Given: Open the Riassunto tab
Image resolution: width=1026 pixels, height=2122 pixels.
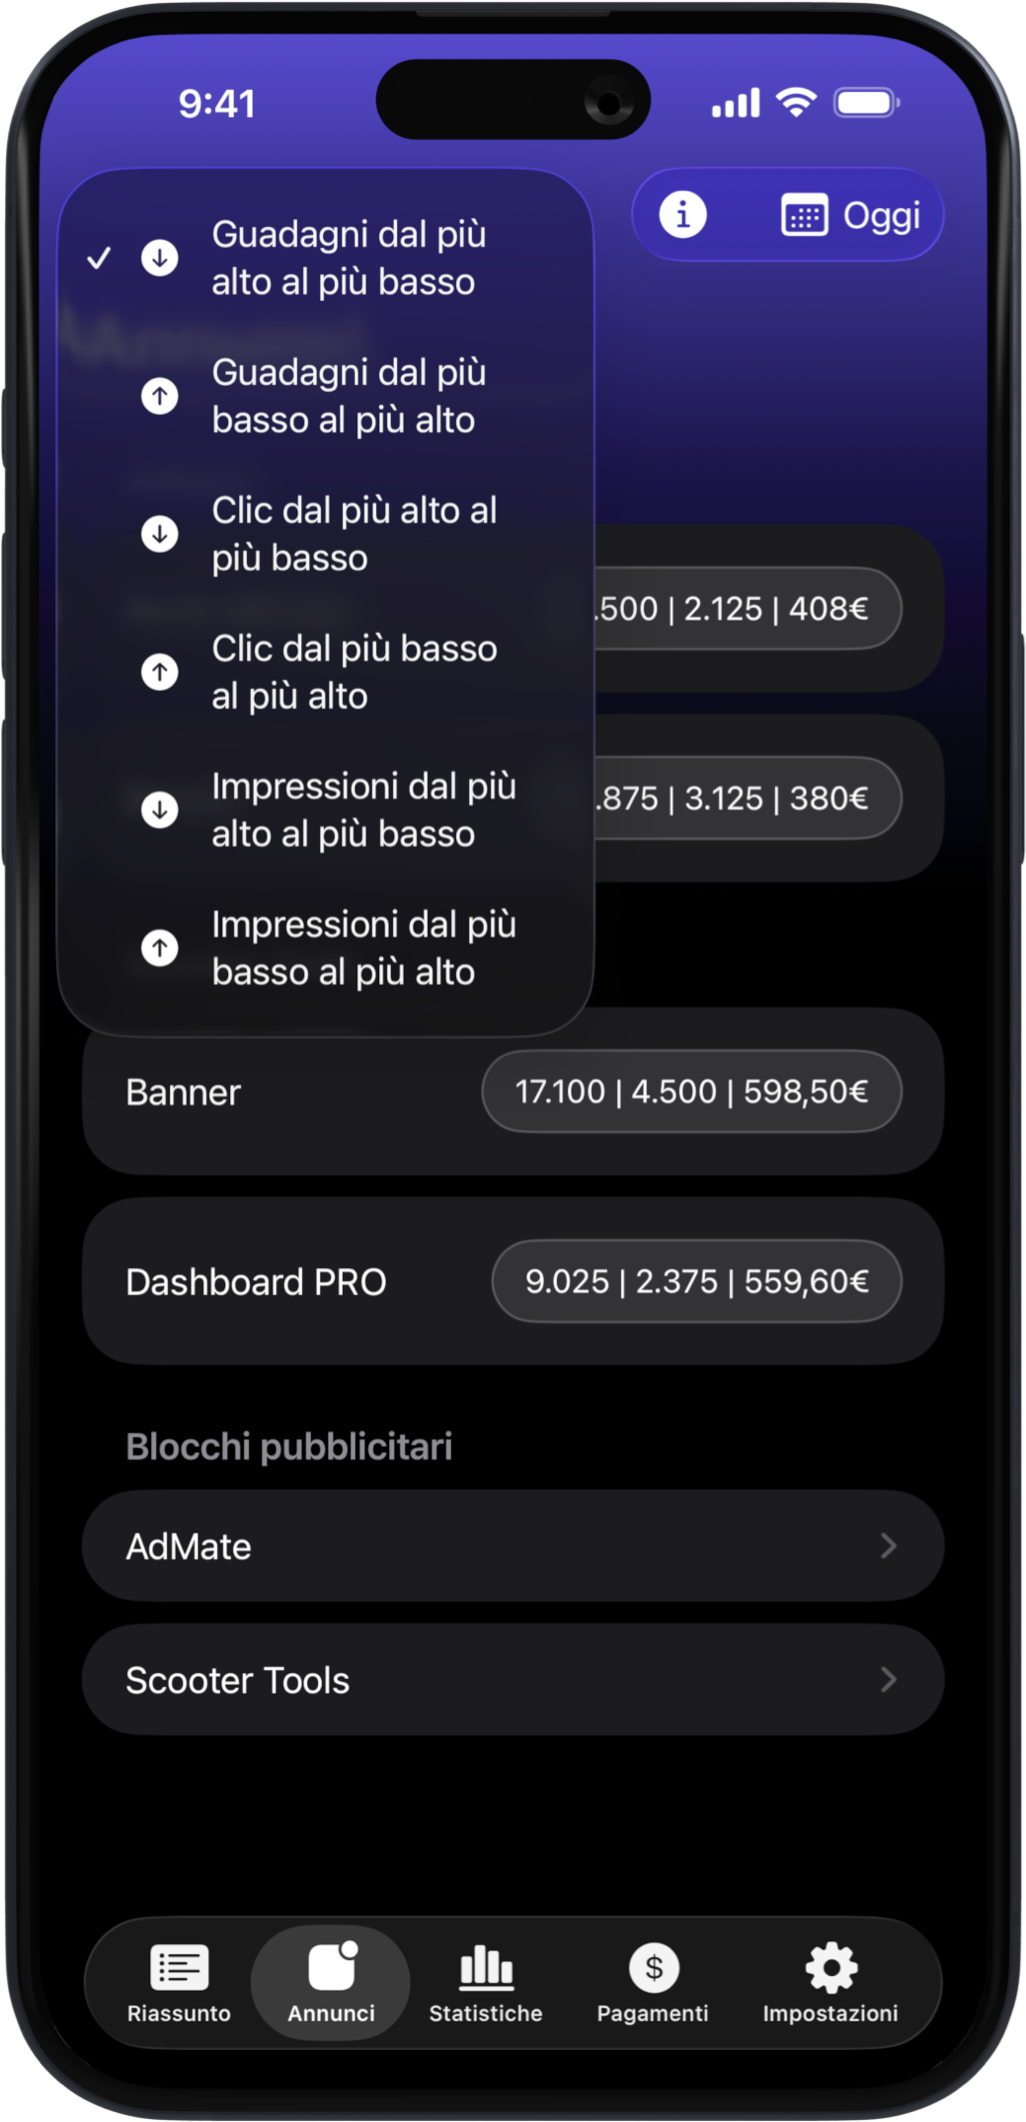Looking at the screenshot, I should click(179, 1982).
